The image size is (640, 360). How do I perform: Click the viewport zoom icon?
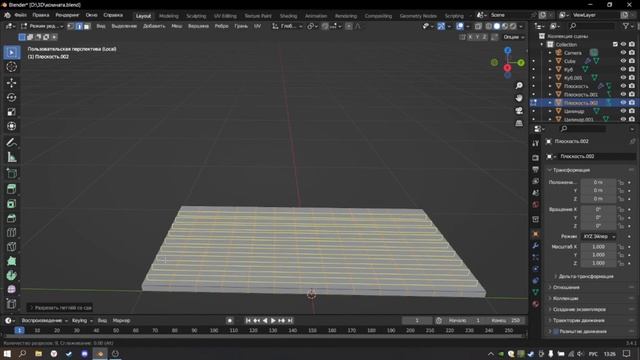519,85
